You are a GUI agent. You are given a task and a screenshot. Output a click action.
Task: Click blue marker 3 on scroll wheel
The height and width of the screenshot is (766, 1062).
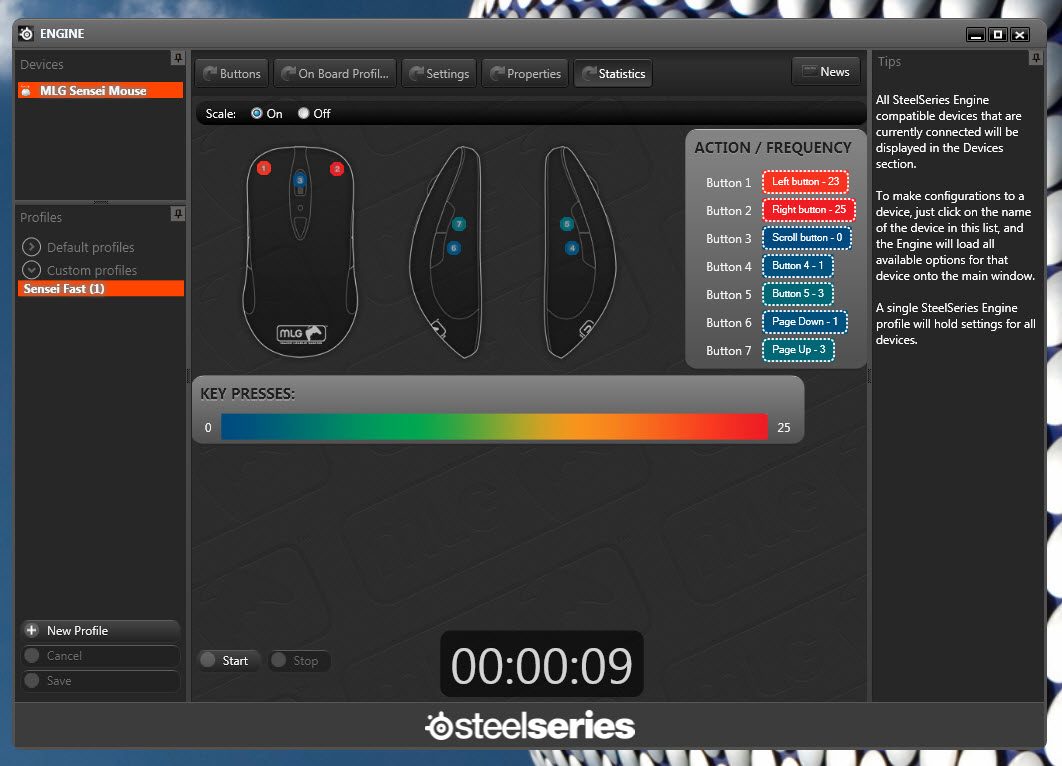click(x=300, y=180)
